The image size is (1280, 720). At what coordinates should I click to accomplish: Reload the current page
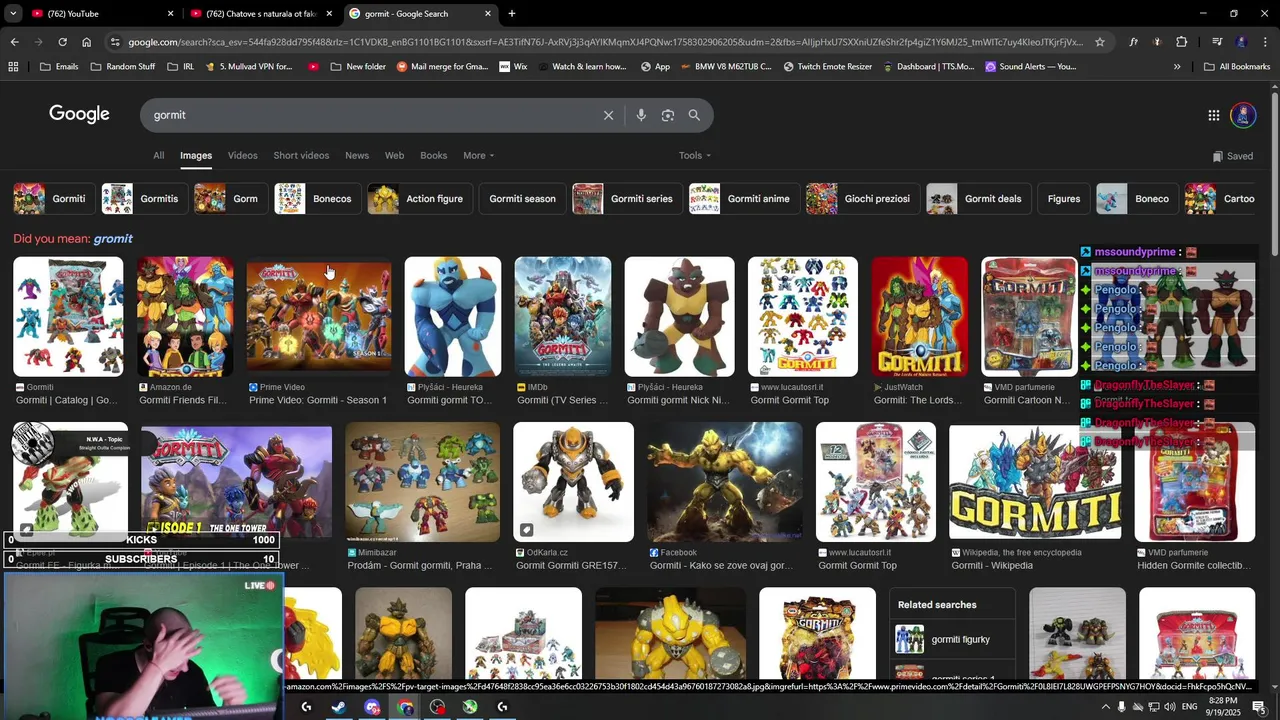(x=62, y=42)
